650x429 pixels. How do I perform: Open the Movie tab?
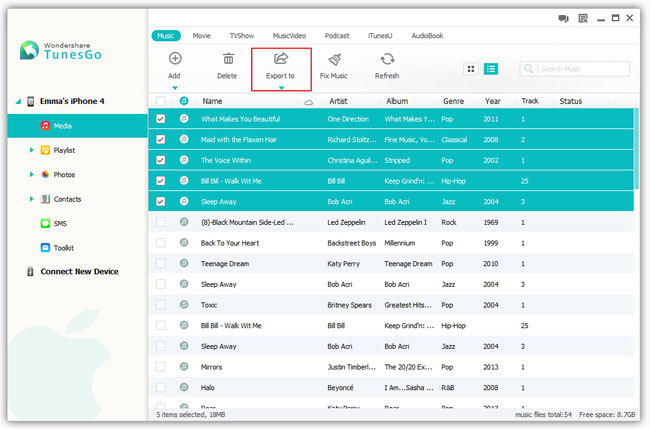(x=201, y=36)
